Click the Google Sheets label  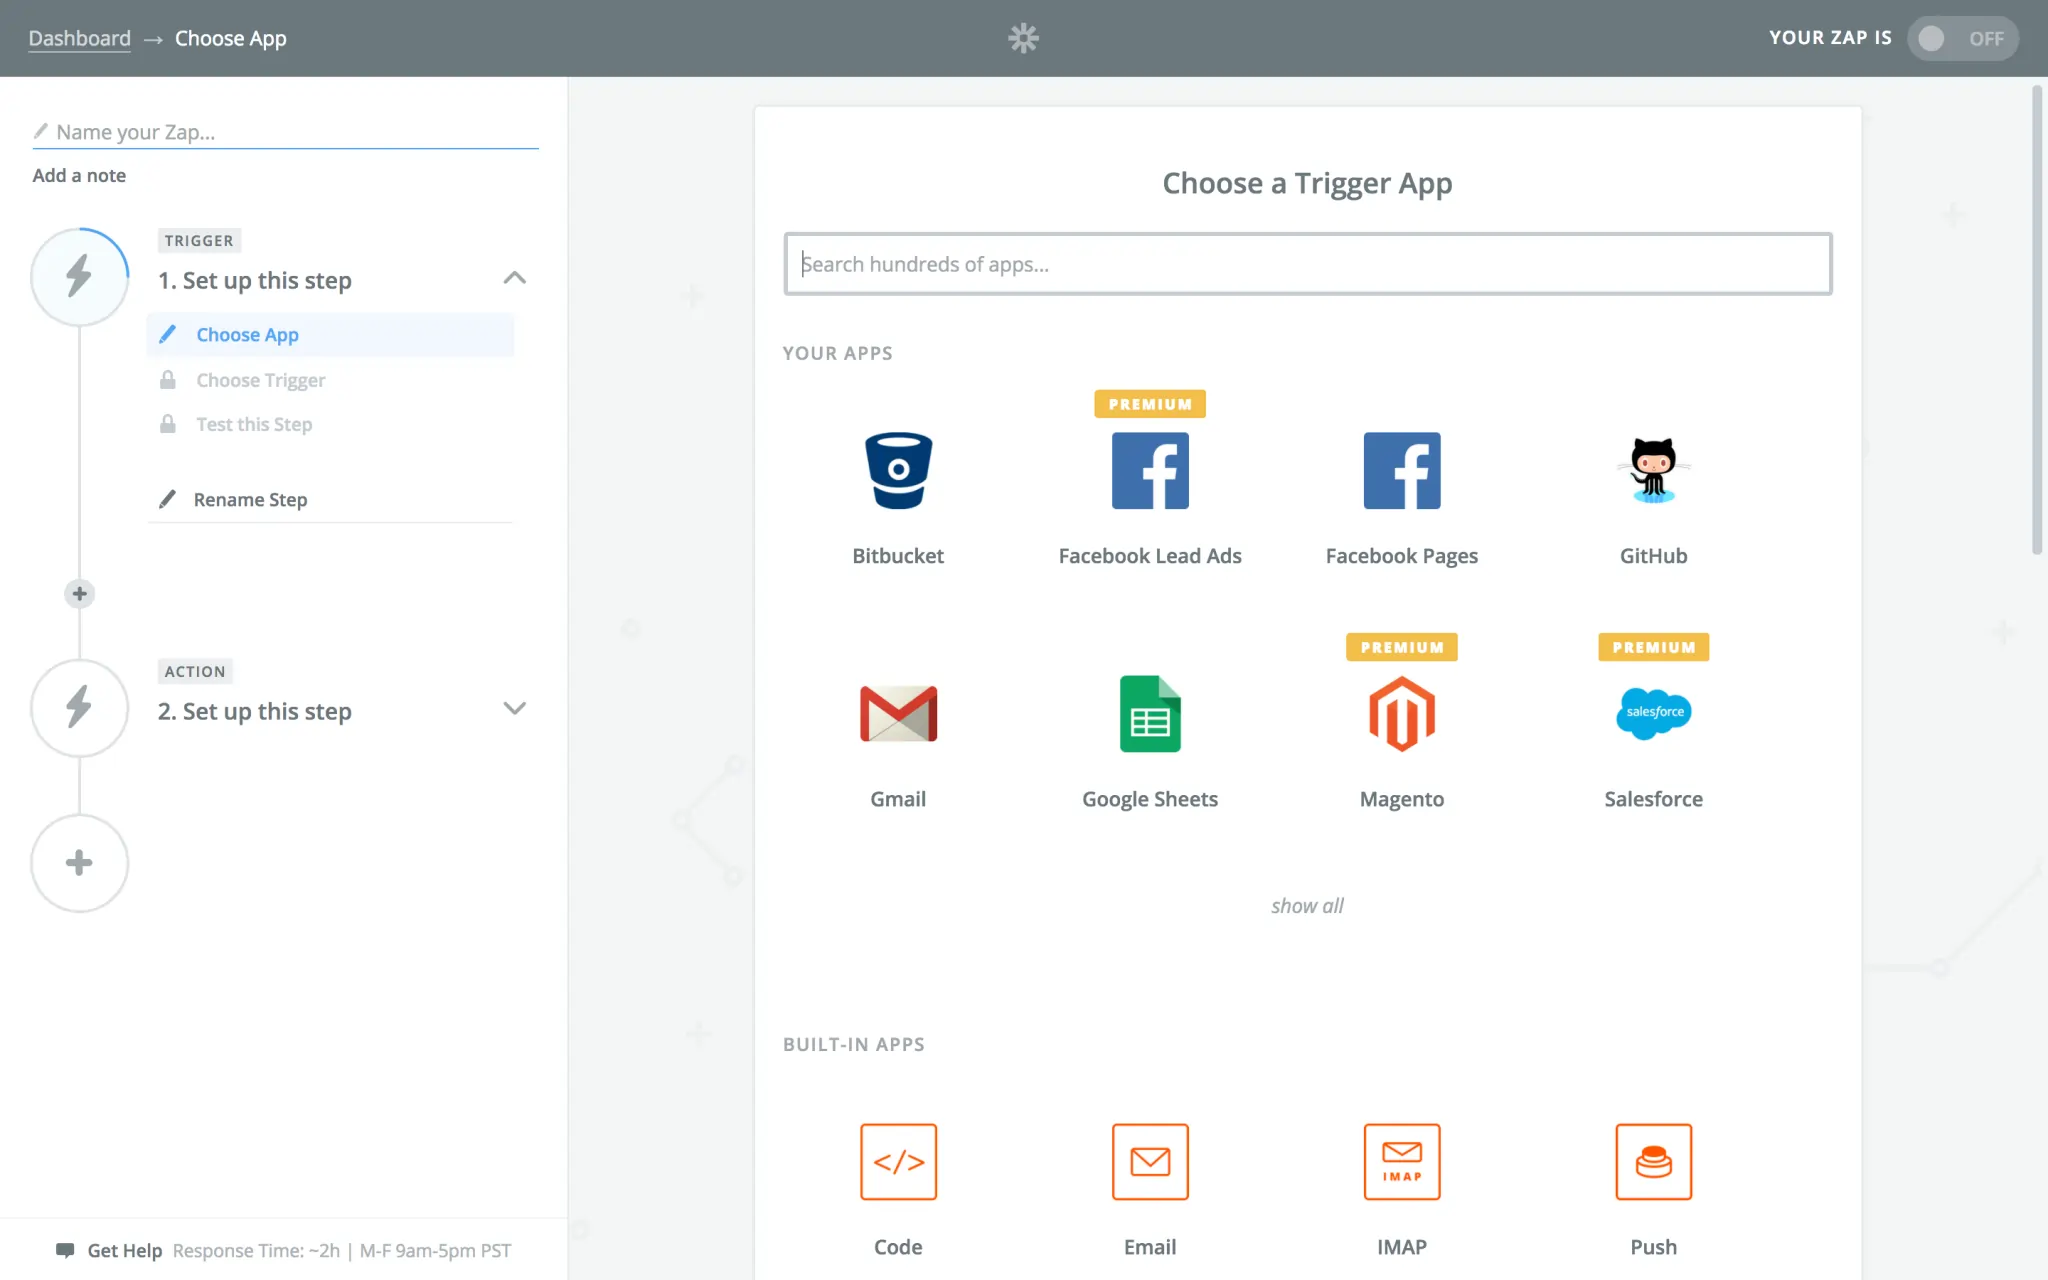point(1150,799)
